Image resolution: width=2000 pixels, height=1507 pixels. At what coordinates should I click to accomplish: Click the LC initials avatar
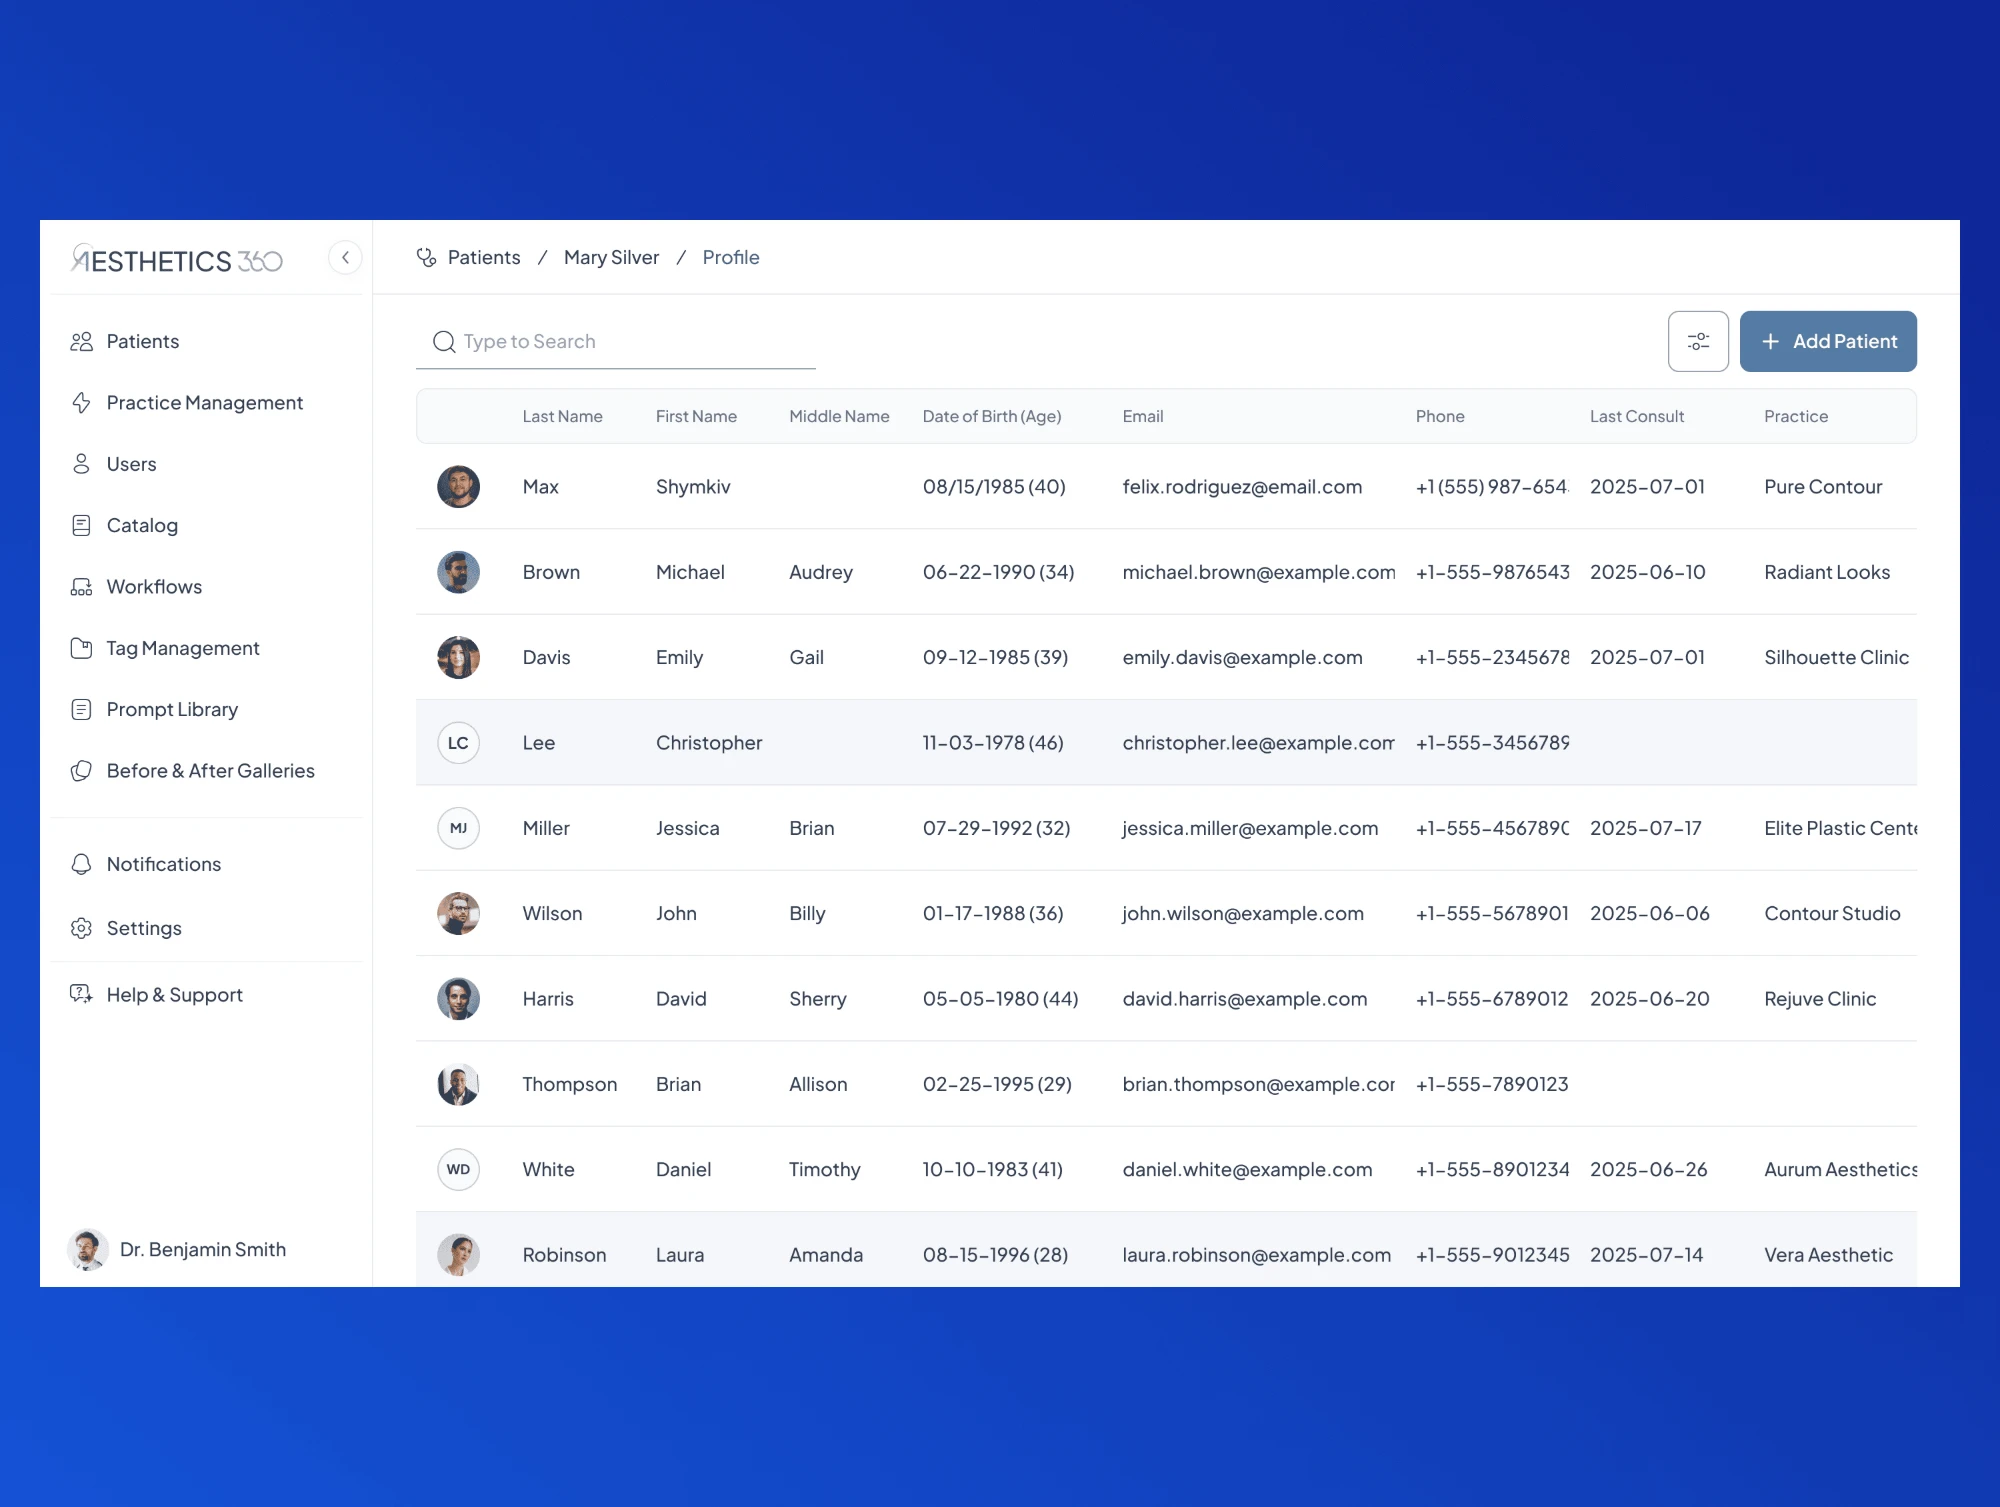pyautogui.click(x=458, y=743)
